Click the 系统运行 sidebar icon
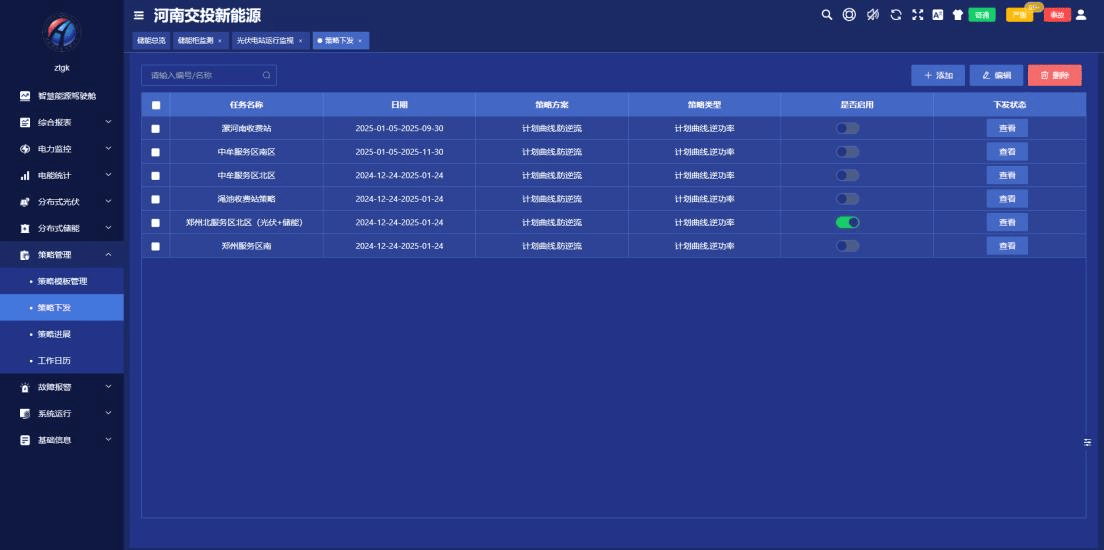The height and width of the screenshot is (550, 1104). tap(25, 413)
